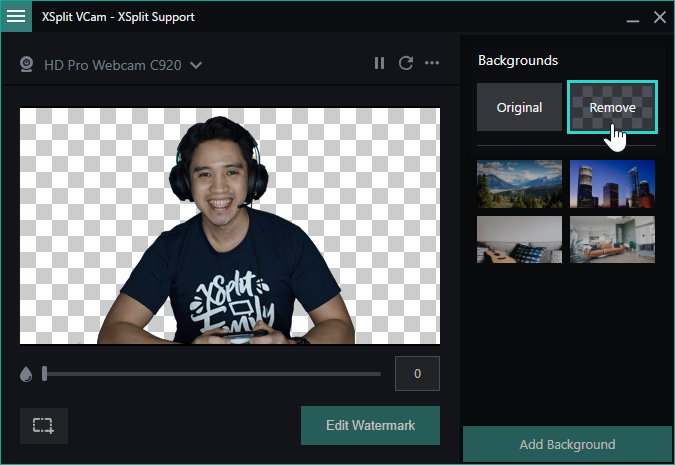This screenshot has height=465, width=675.
Task: Refresh the camera feed
Action: (406, 63)
